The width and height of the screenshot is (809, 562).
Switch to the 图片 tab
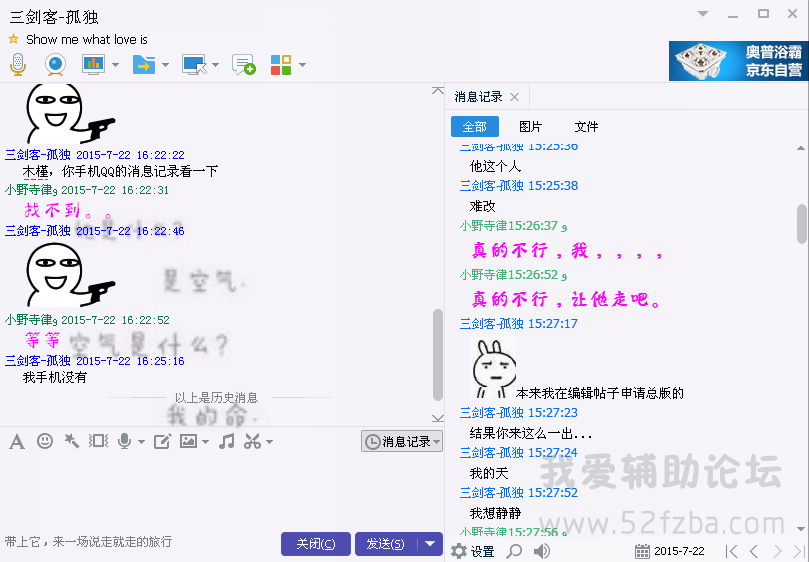(x=530, y=127)
